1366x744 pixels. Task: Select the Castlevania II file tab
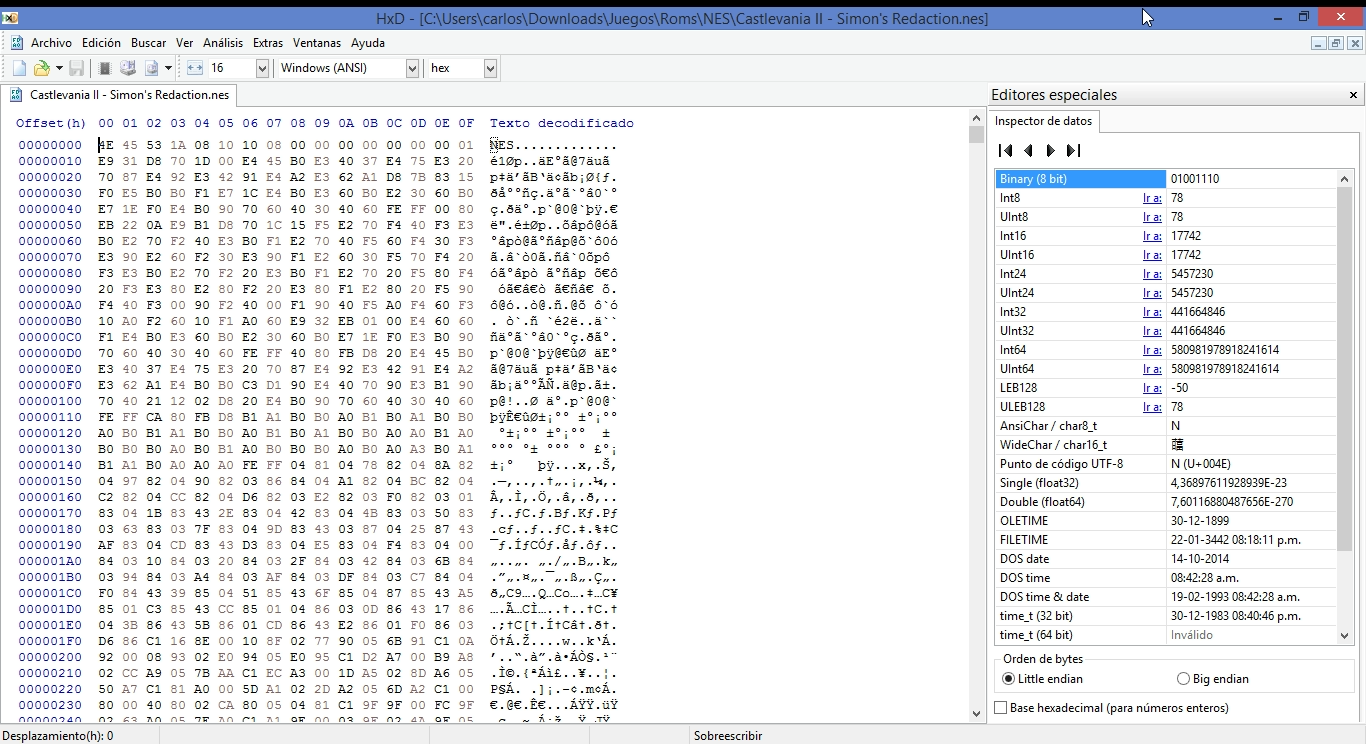click(120, 95)
